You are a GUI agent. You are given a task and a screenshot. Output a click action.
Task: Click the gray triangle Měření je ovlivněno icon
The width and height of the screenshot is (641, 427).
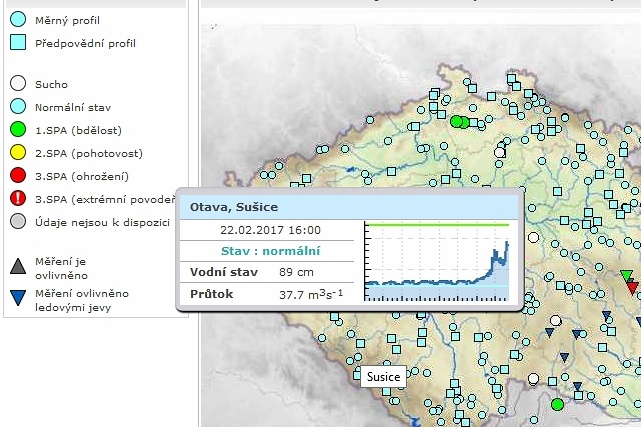pos(18,266)
